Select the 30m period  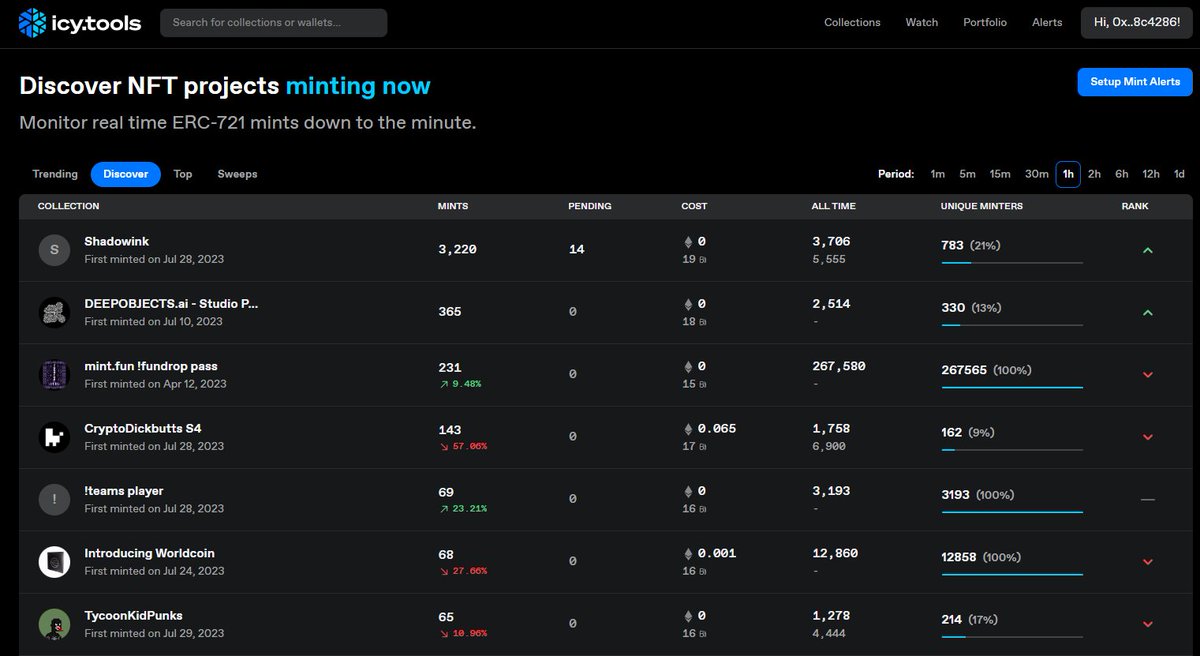coord(1036,174)
